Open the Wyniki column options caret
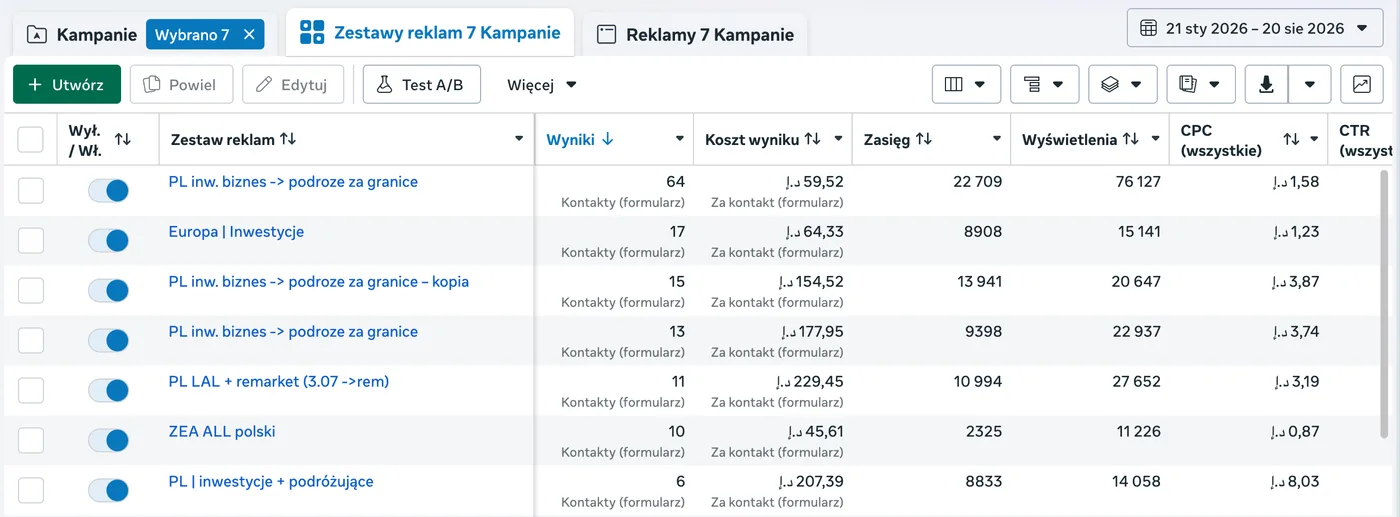This screenshot has width=1400, height=517. 679,139
